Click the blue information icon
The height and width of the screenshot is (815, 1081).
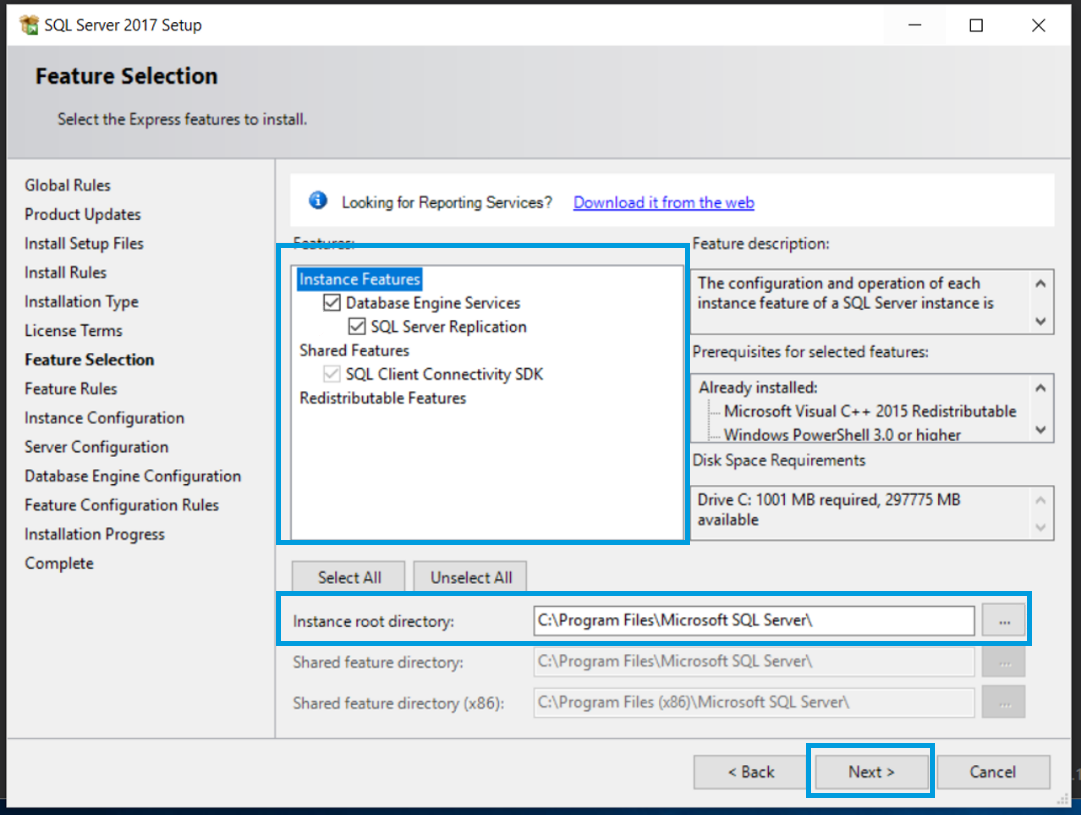(x=317, y=199)
